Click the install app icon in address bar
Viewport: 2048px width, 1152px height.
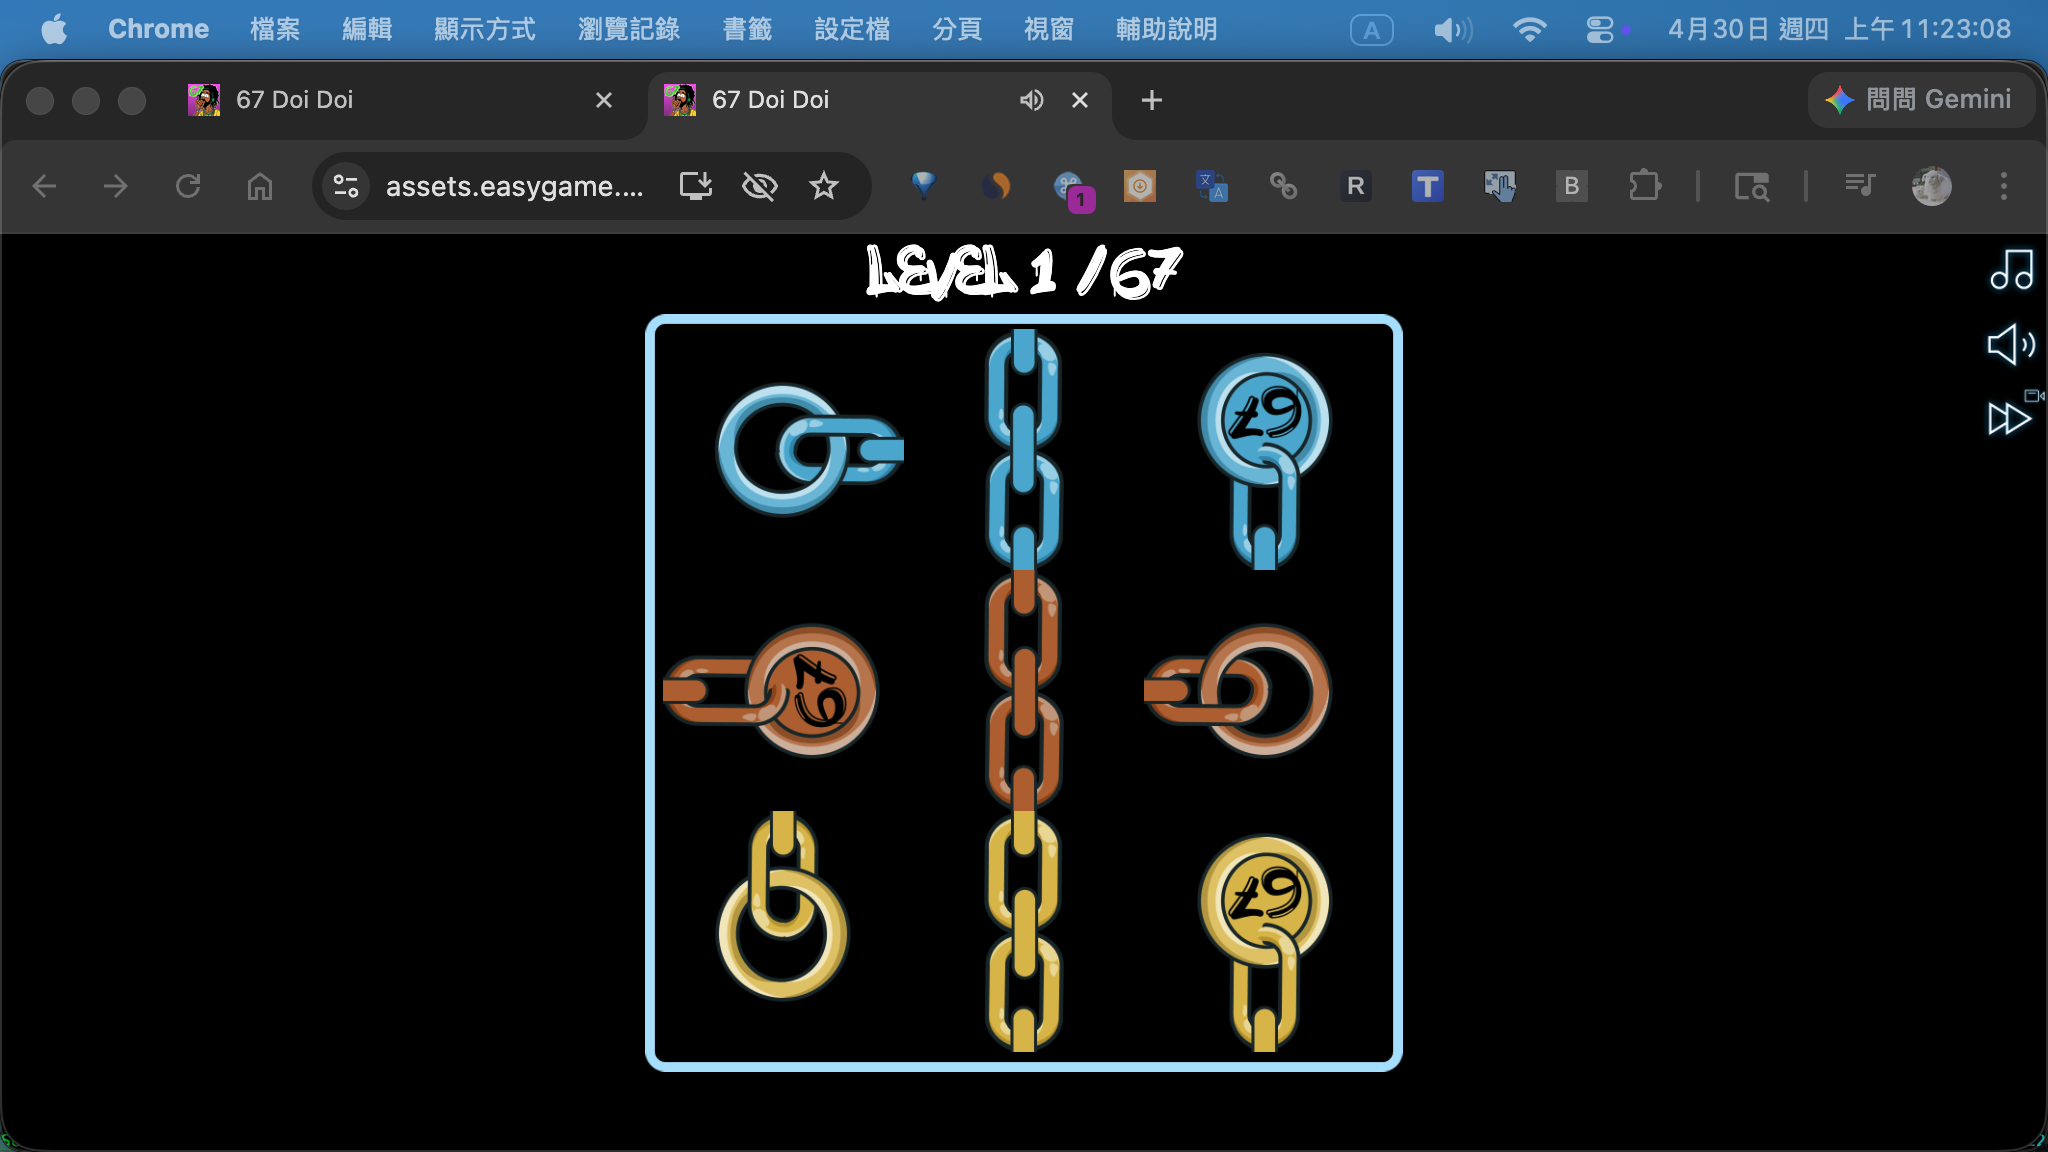(x=695, y=186)
